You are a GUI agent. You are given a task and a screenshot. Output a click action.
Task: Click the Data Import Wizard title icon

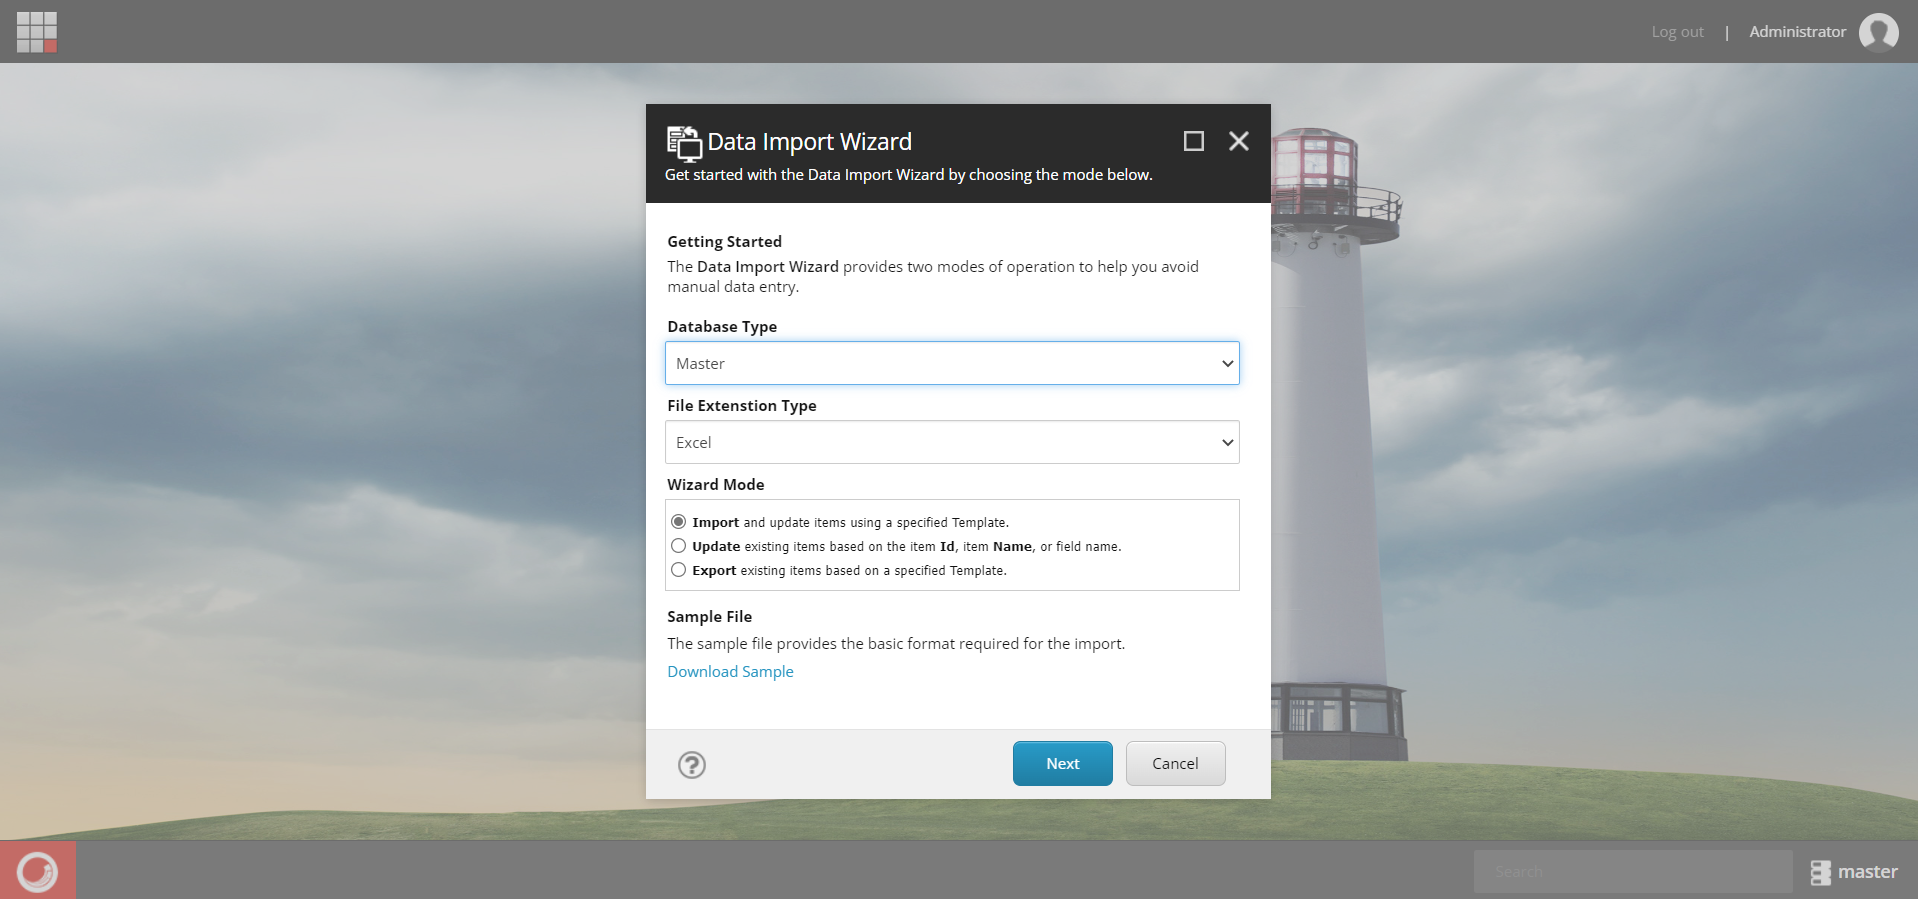coord(684,143)
